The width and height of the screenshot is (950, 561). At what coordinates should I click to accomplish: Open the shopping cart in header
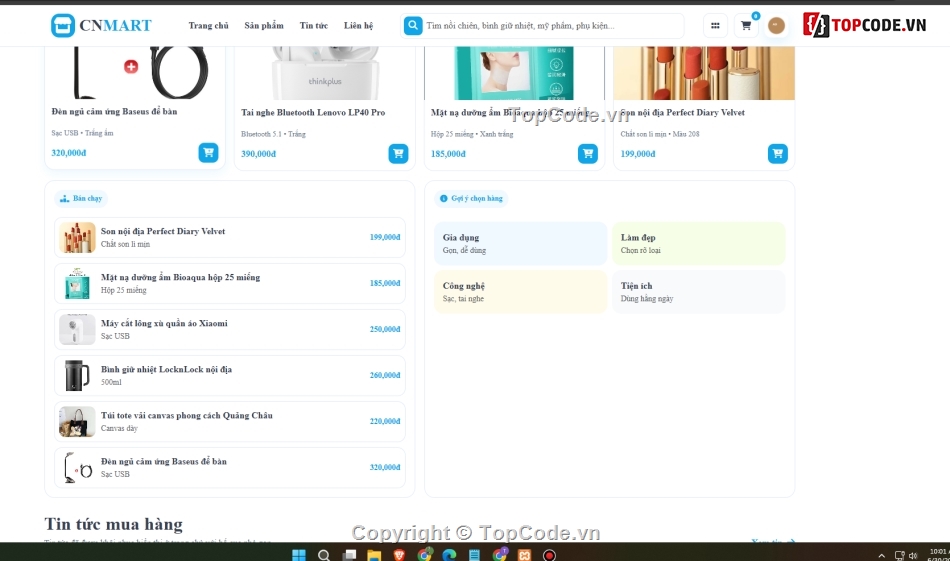point(746,25)
